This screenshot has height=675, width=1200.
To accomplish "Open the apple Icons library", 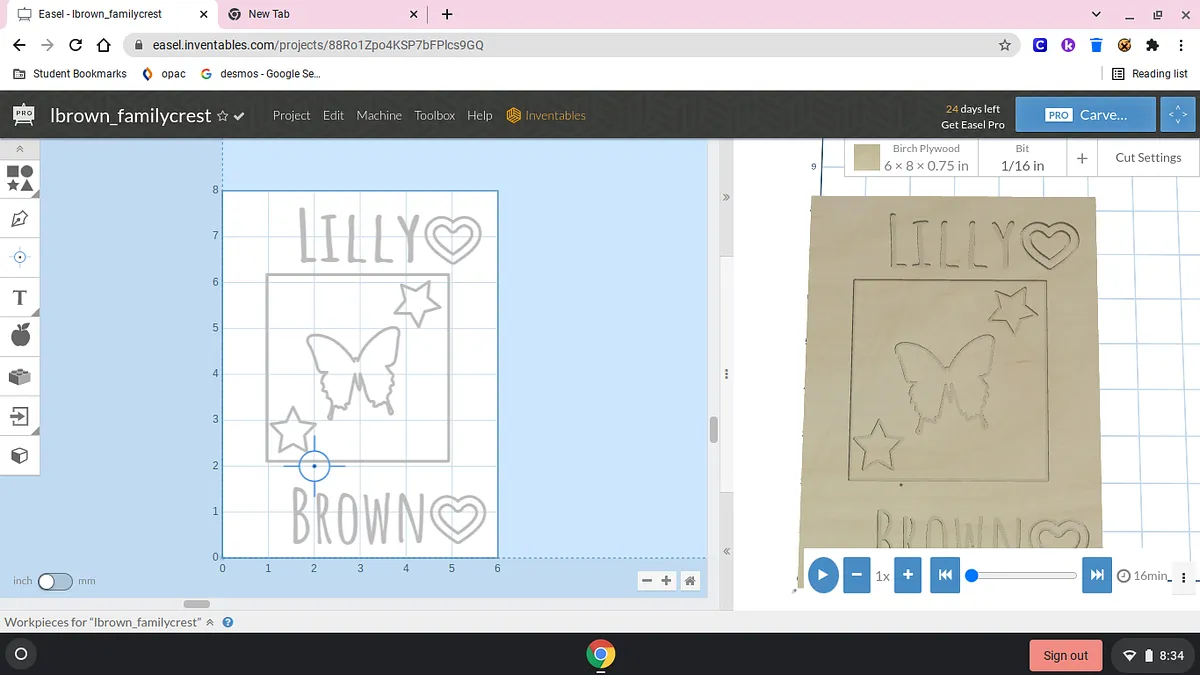I will pos(20,336).
